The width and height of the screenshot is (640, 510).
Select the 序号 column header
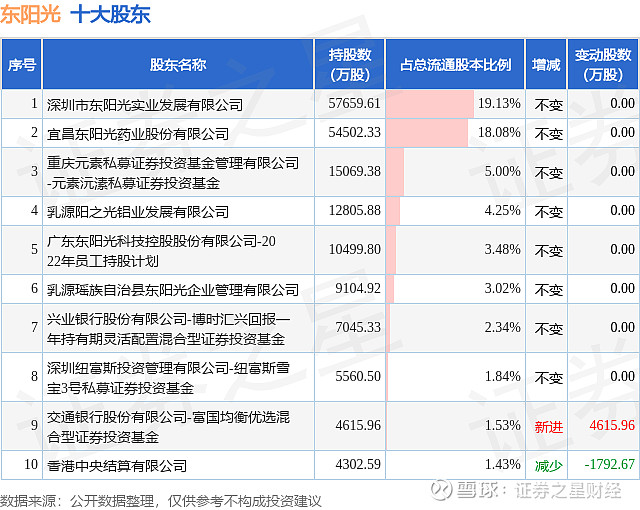(22, 64)
